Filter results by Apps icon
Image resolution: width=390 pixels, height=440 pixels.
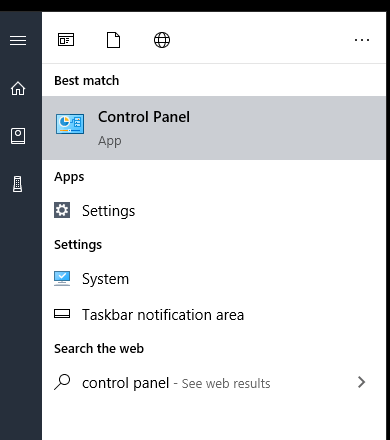tap(66, 40)
